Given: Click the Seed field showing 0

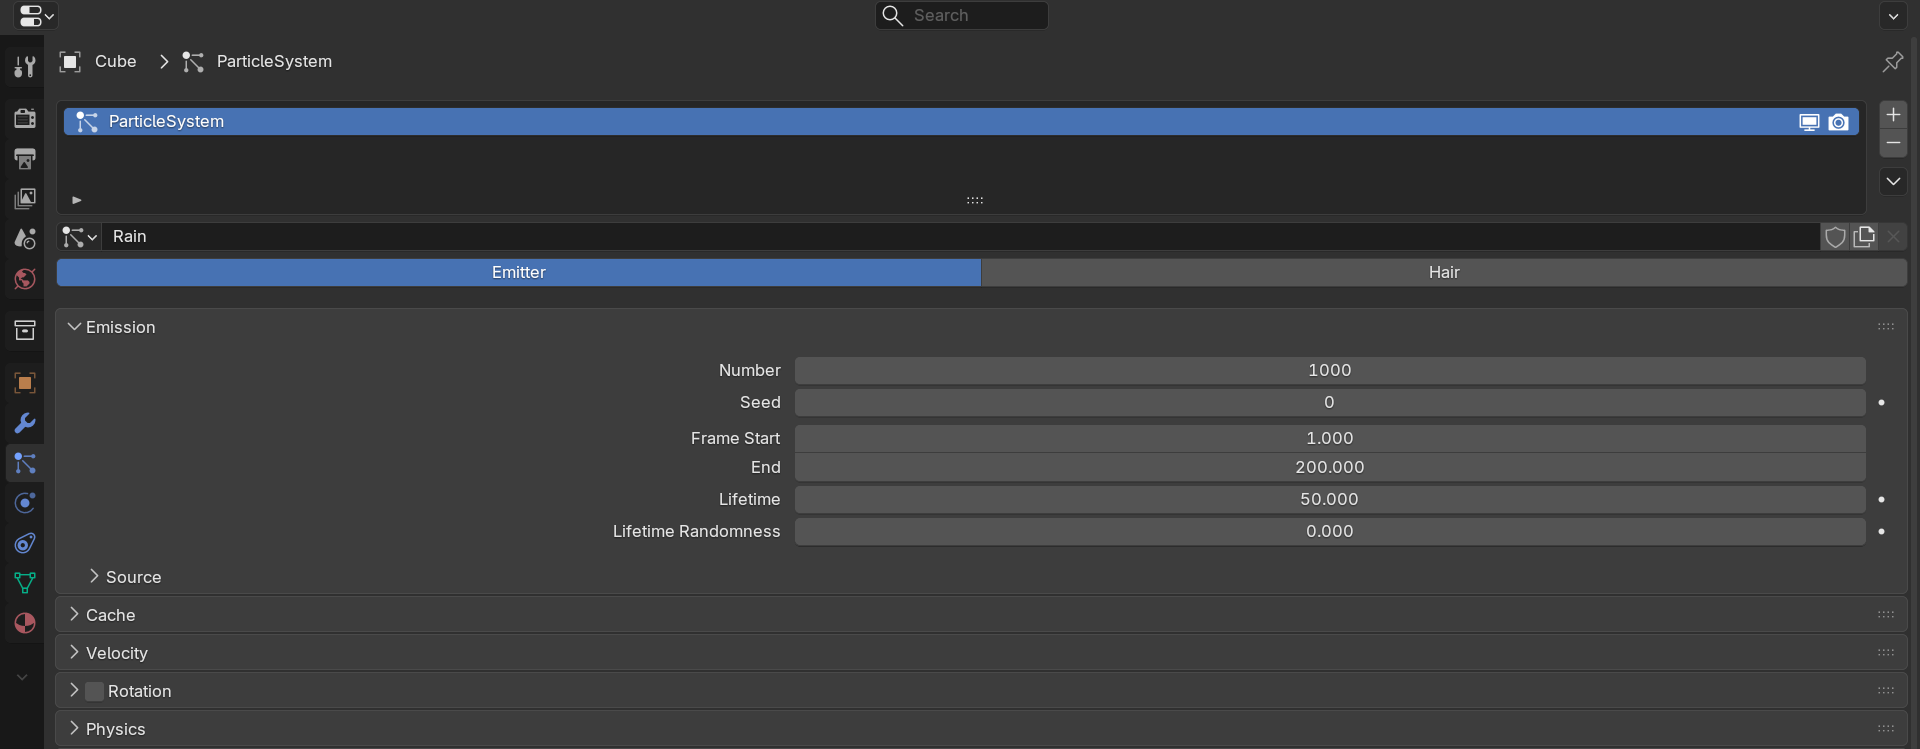Looking at the screenshot, I should click(x=1330, y=402).
